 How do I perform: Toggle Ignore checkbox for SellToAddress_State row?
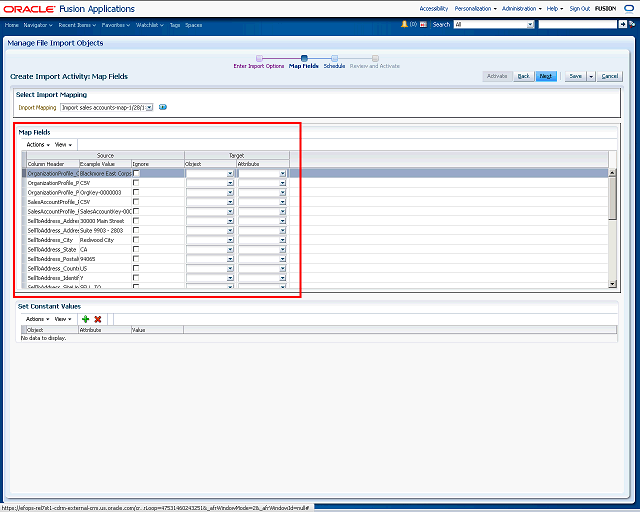[x=136, y=249]
